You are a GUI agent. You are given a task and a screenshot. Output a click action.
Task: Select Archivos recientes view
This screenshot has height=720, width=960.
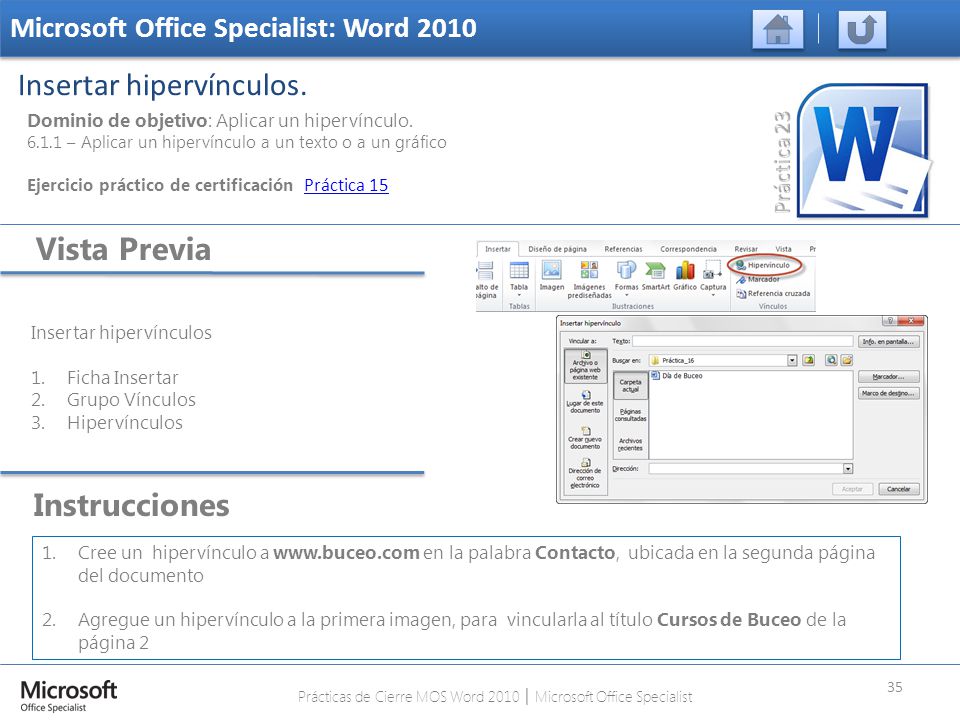pyautogui.click(x=631, y=444)
